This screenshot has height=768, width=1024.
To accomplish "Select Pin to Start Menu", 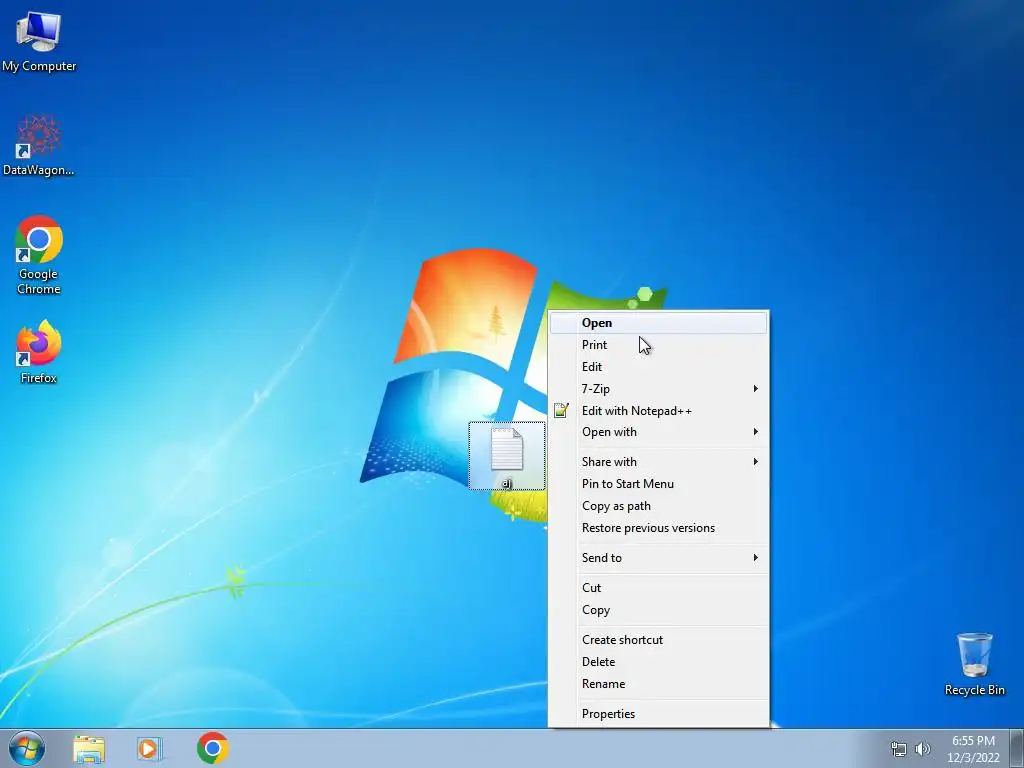I will point(658,484).
